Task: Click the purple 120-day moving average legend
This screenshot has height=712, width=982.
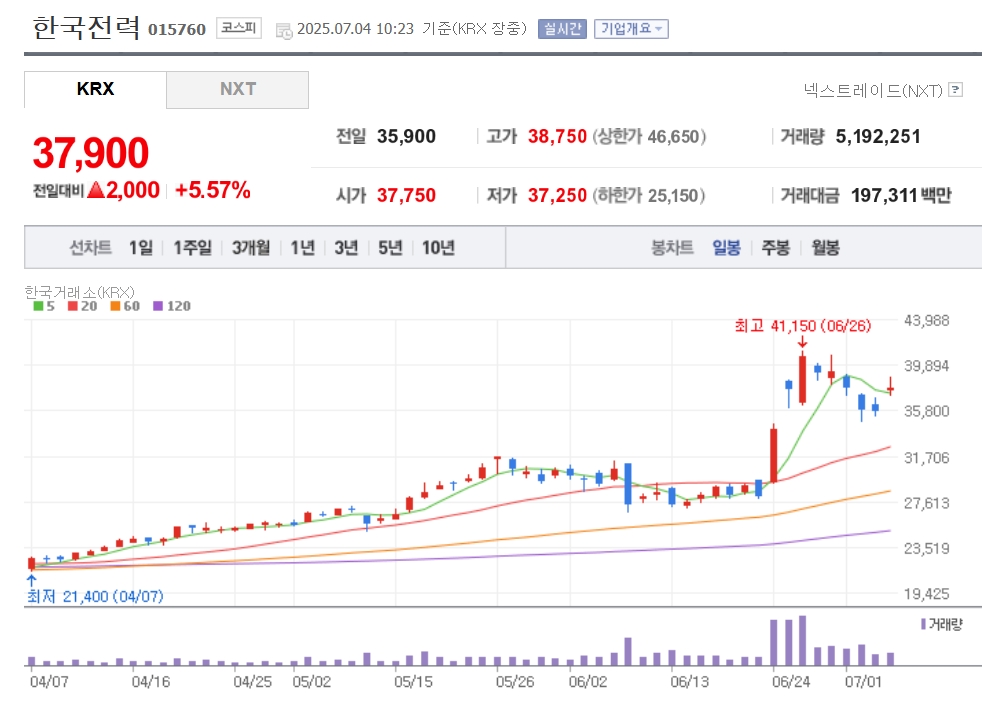Action: pyautogui.click(x=172, y=306)
